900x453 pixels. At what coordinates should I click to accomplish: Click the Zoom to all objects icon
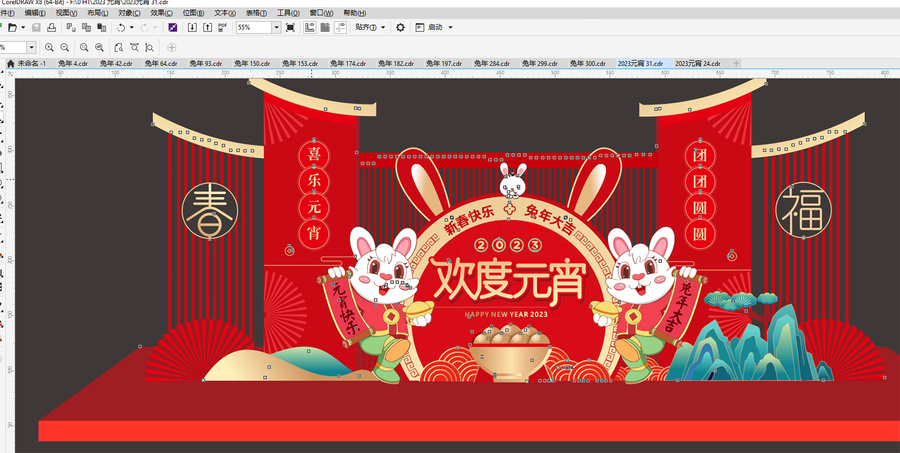click(x=100, y=48)
